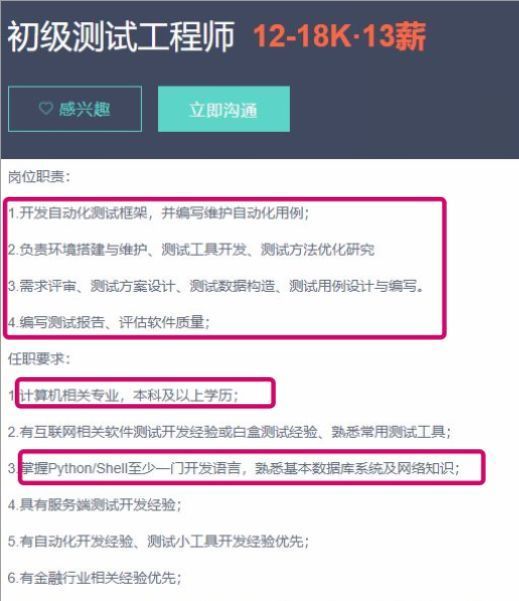This screenshot has height=601, width=519.
Task: Click the heart icon in 感兴趣 button
Action: tap(46, 108)
